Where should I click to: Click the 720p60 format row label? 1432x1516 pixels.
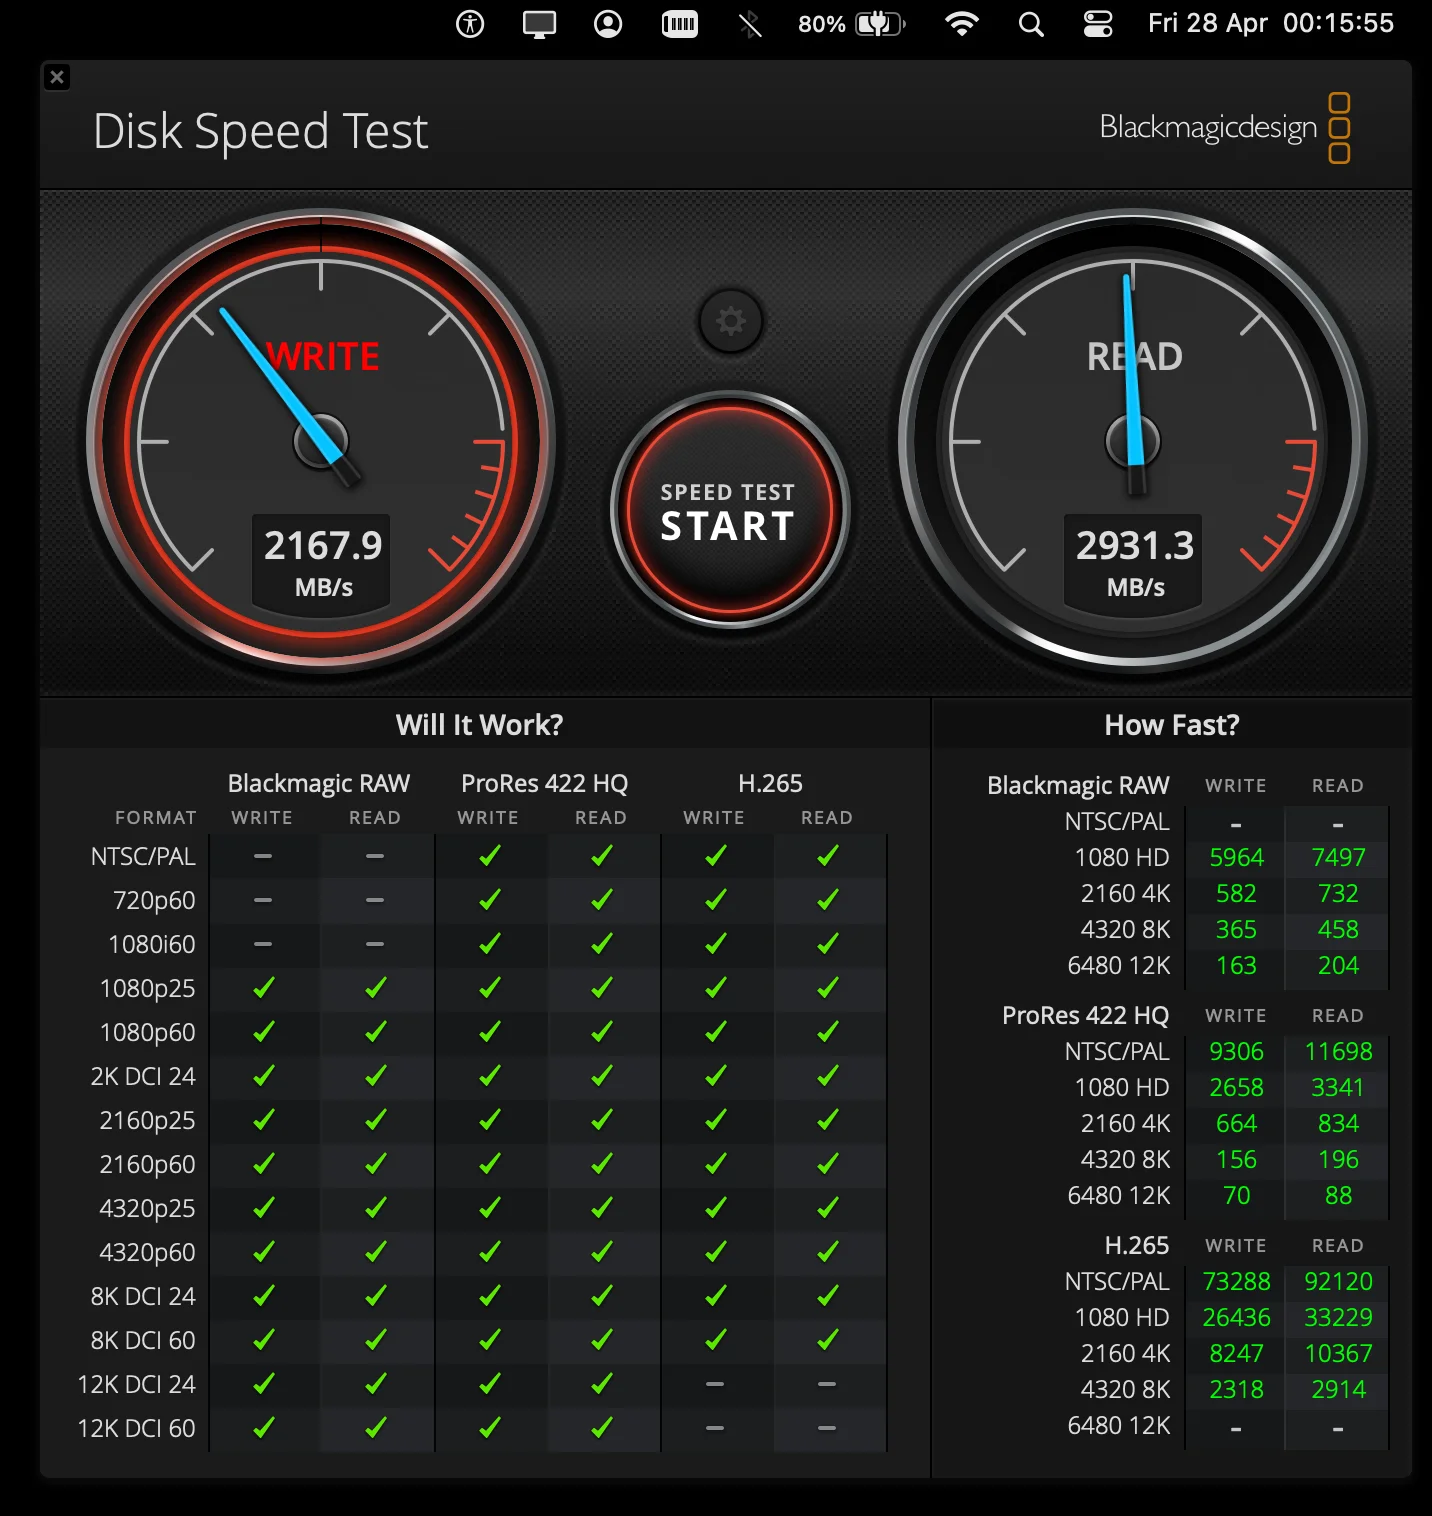[x=154, y=901]
